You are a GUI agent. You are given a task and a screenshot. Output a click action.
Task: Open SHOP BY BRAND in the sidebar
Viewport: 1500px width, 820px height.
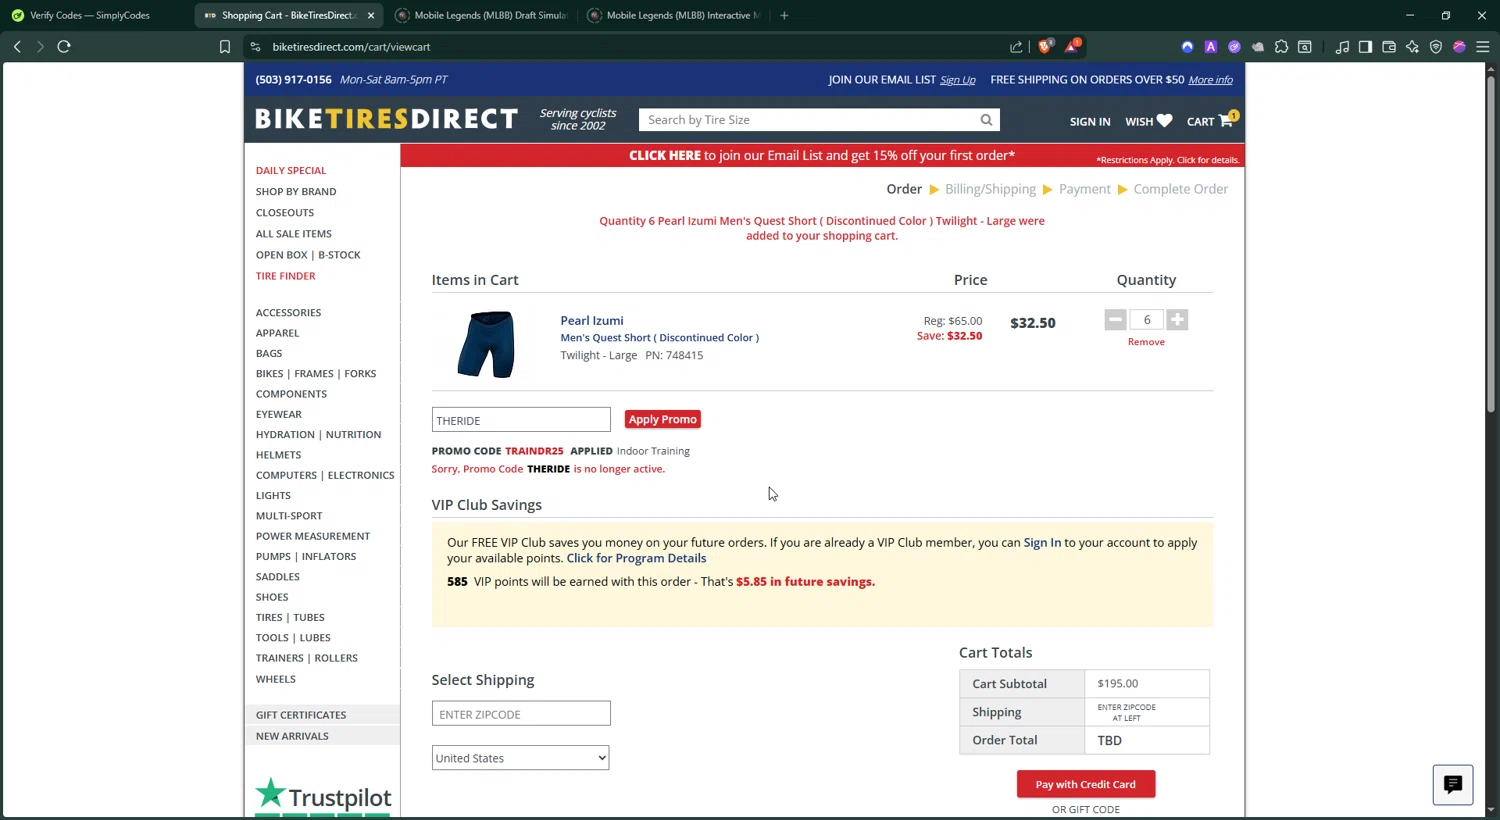(296, 192)
